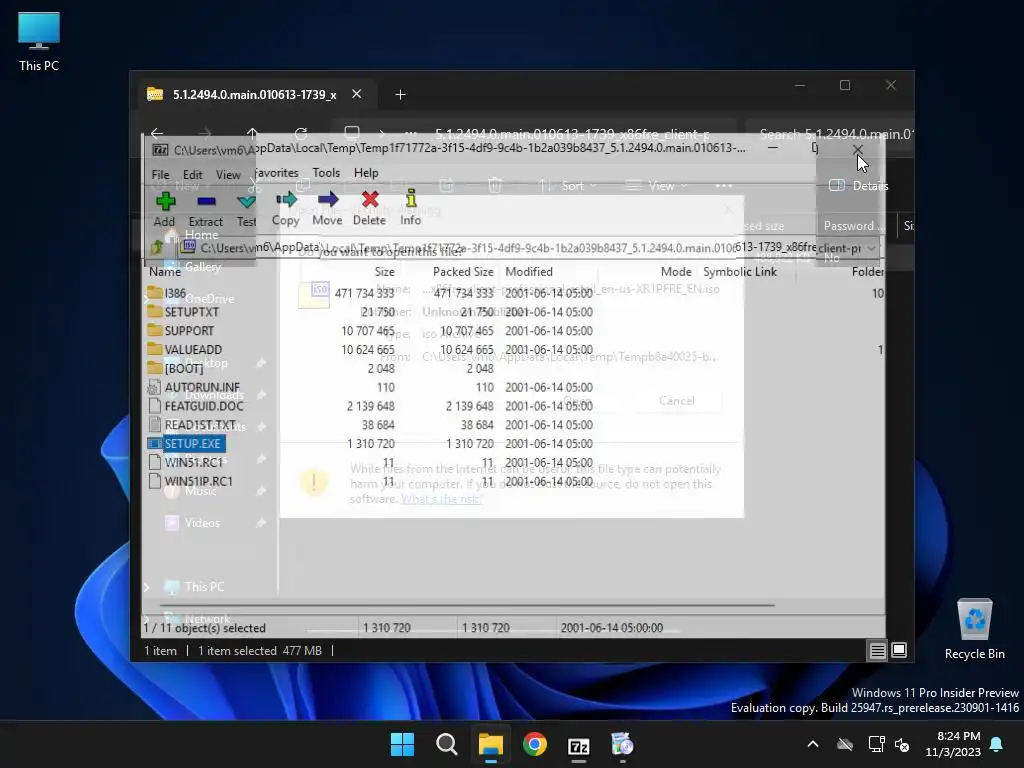1024x768 pixels.
Task: Close the Explorer tab 5.1.2494.0.main
Action: click(357, 94)
